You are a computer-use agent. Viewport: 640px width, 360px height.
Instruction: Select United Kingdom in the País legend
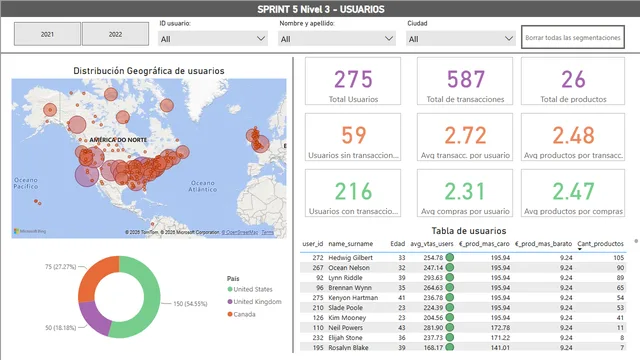pyautogui.click(x=254, y=302)
